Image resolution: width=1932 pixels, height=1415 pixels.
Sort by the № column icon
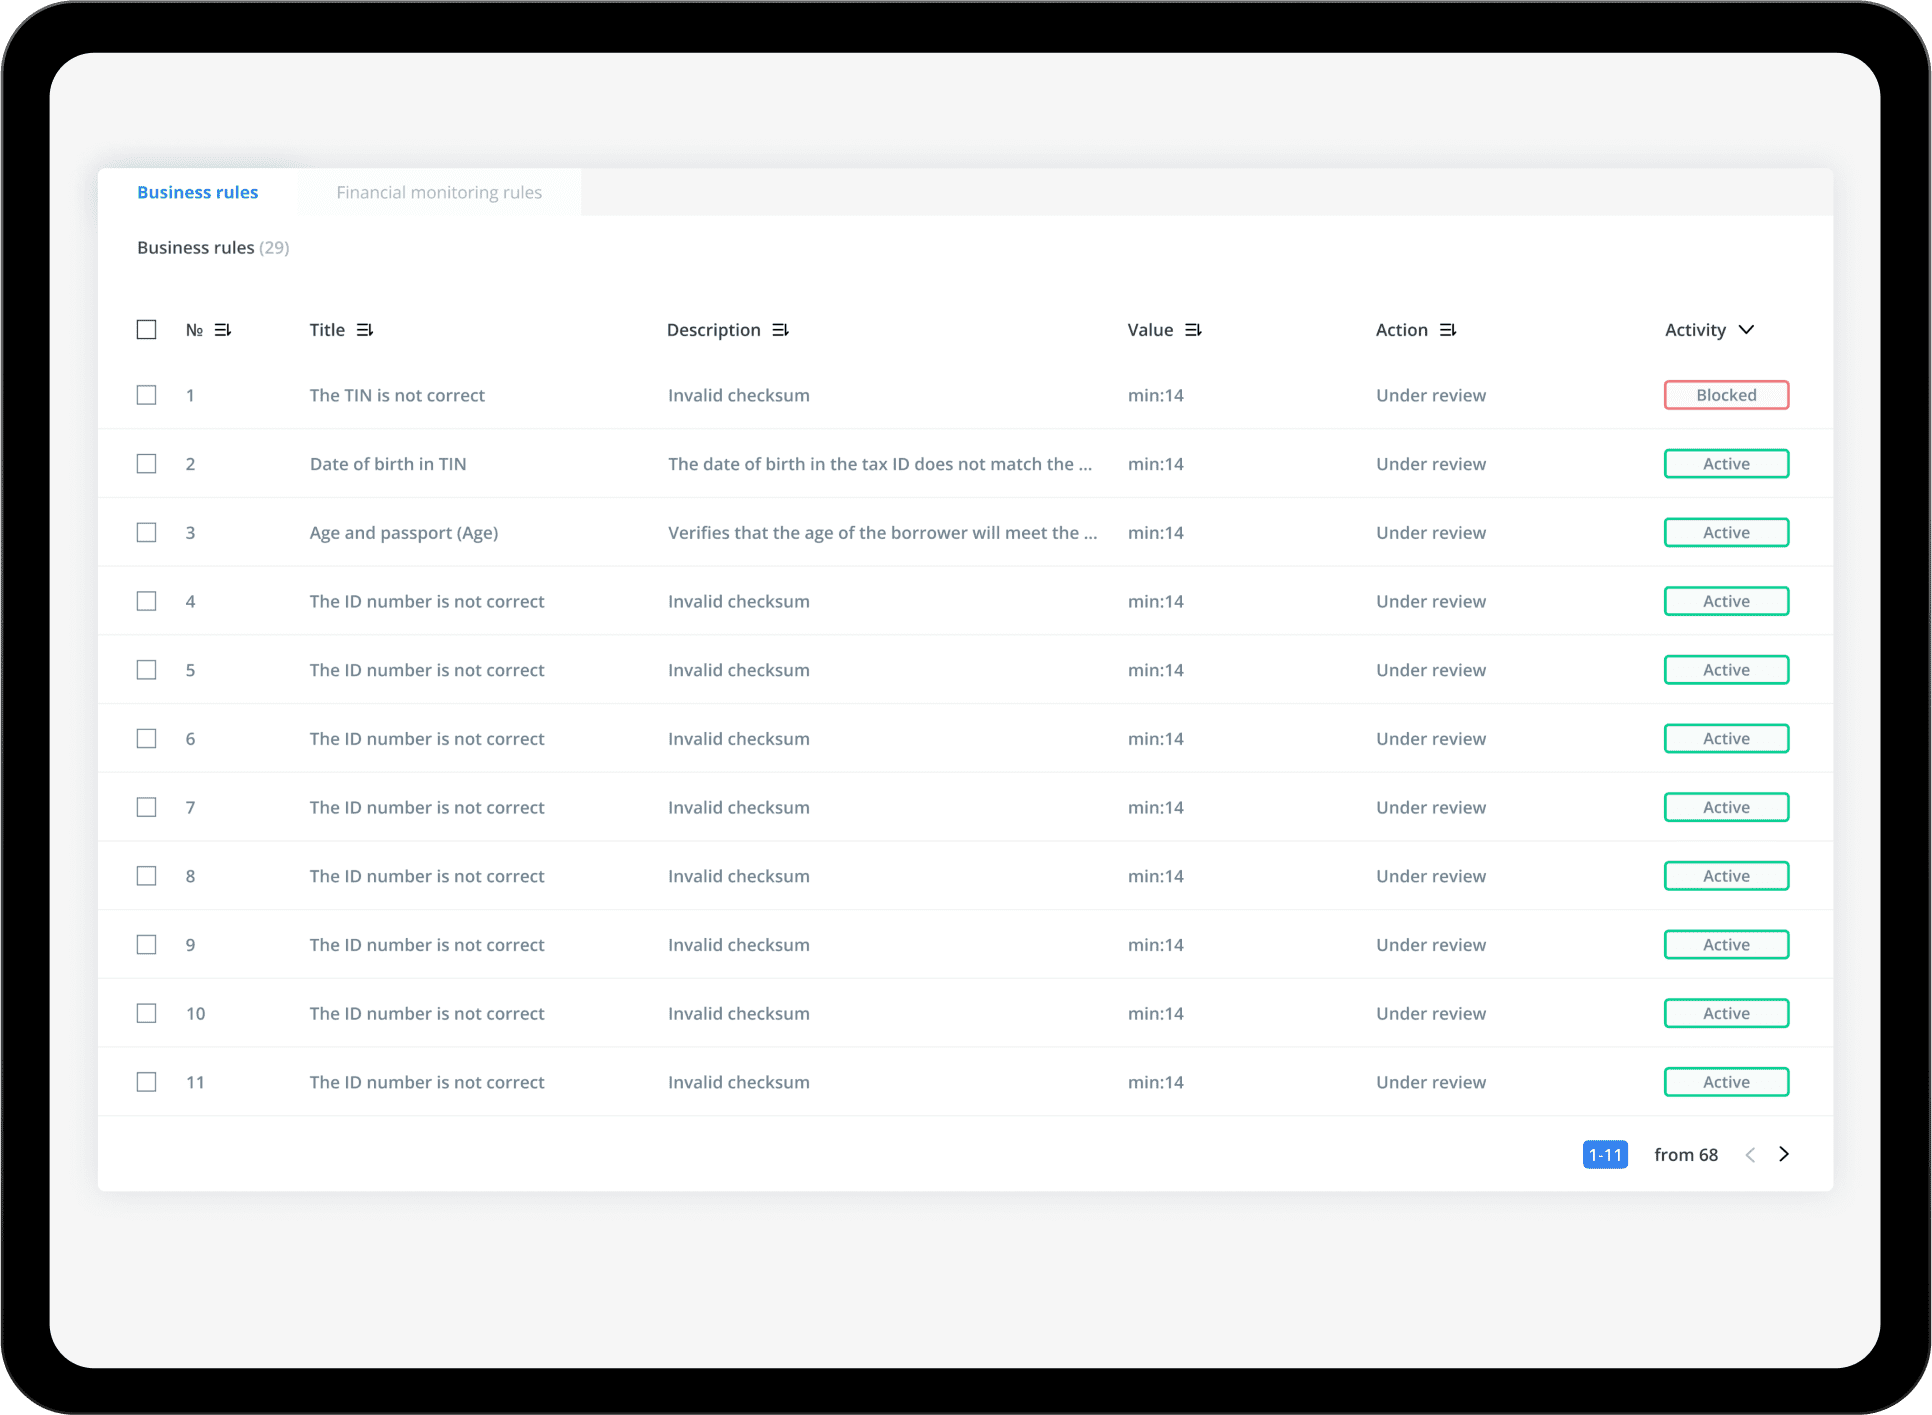pos(223,330)
